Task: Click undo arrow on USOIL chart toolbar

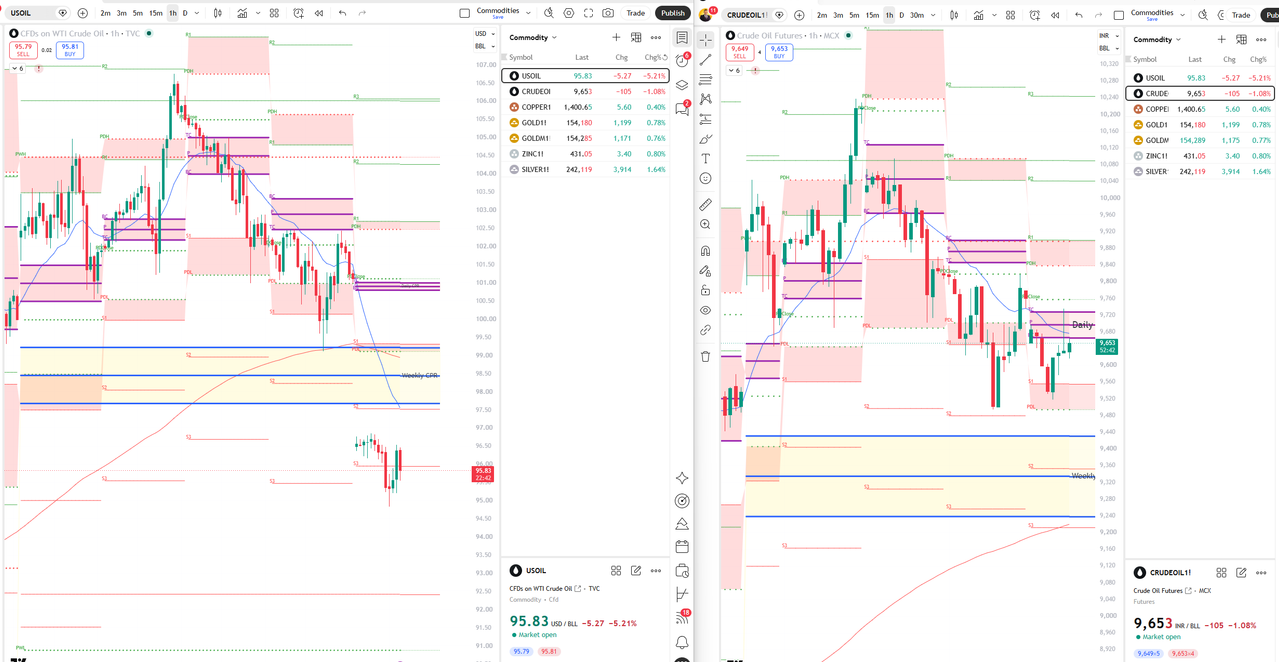Action: click(342, 13)
